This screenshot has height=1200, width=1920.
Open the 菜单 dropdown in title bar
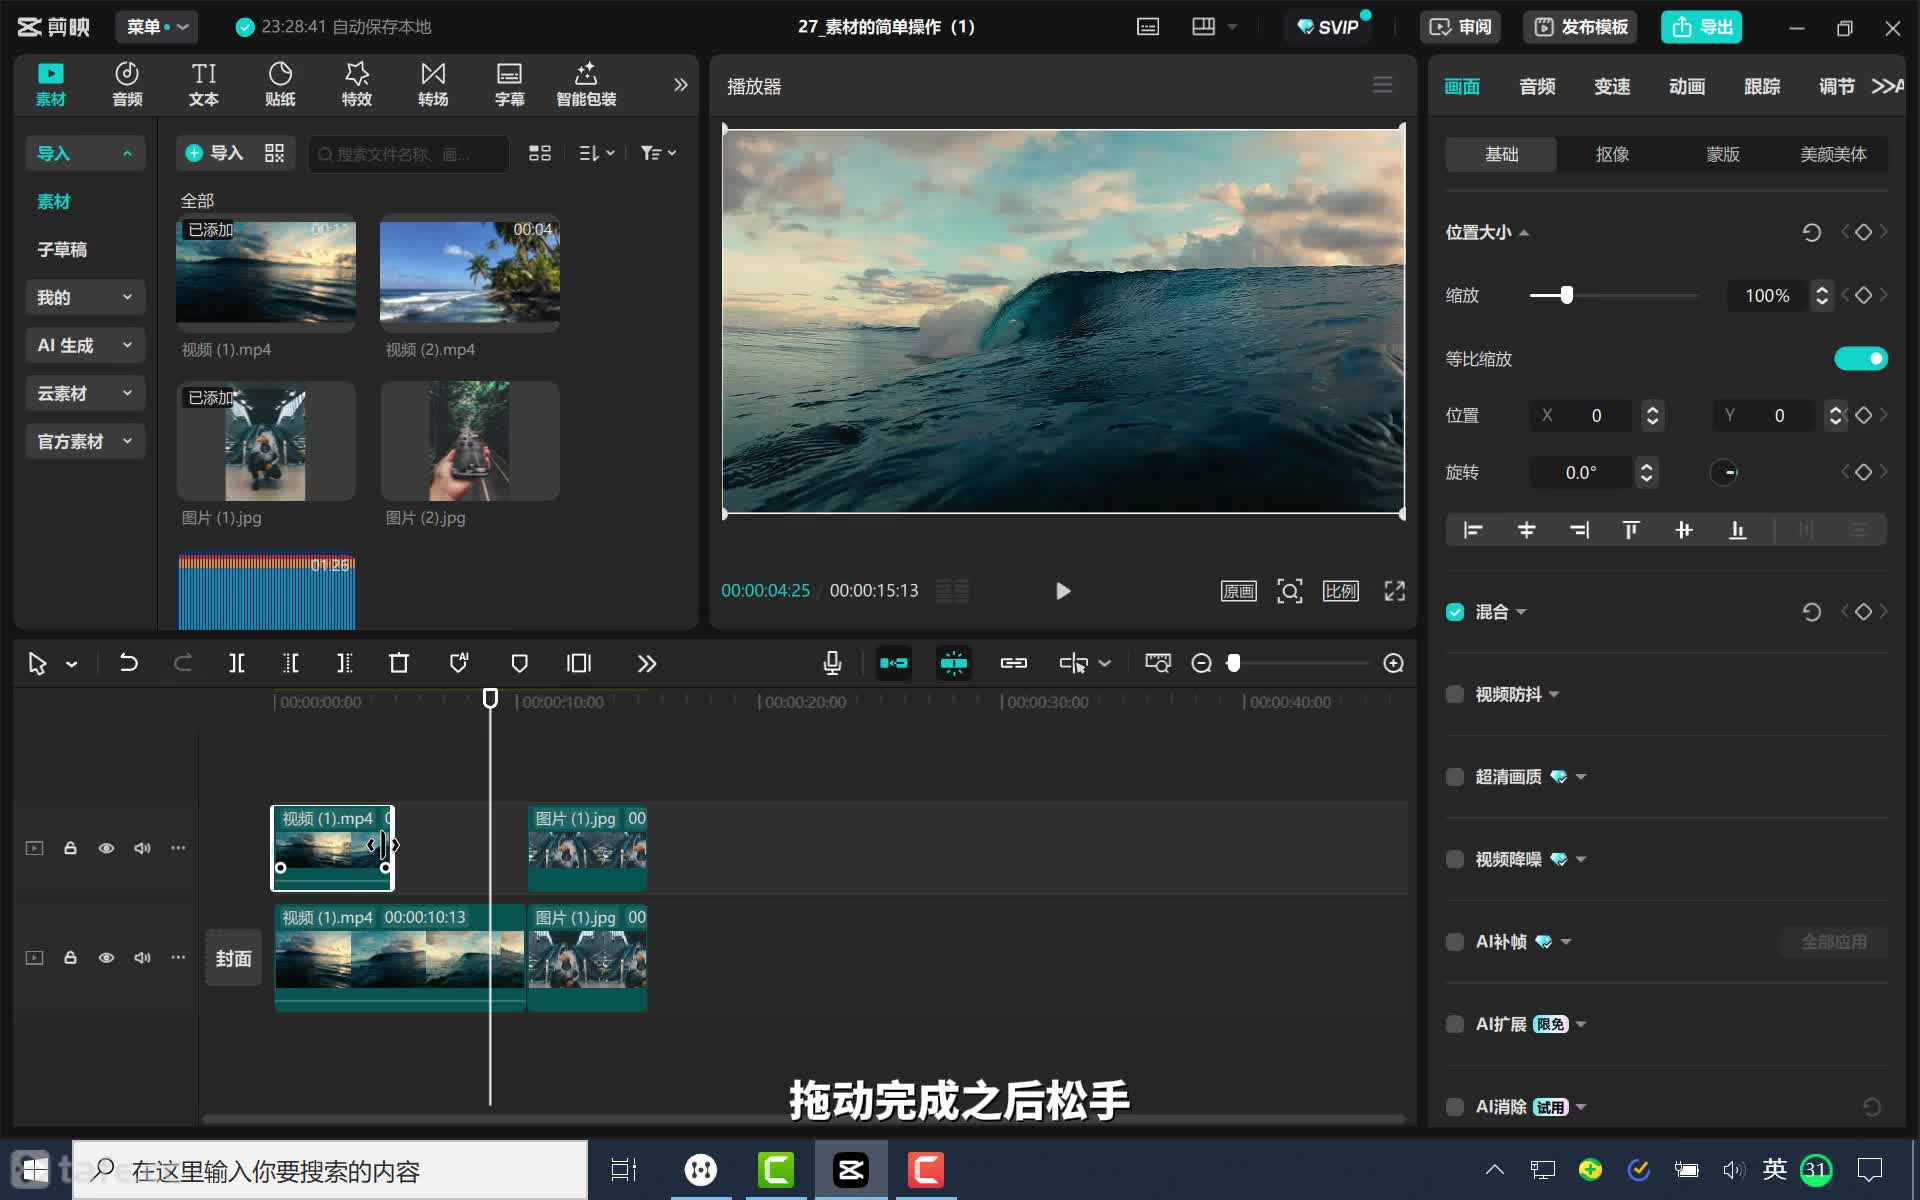click(x=157, y=27)
